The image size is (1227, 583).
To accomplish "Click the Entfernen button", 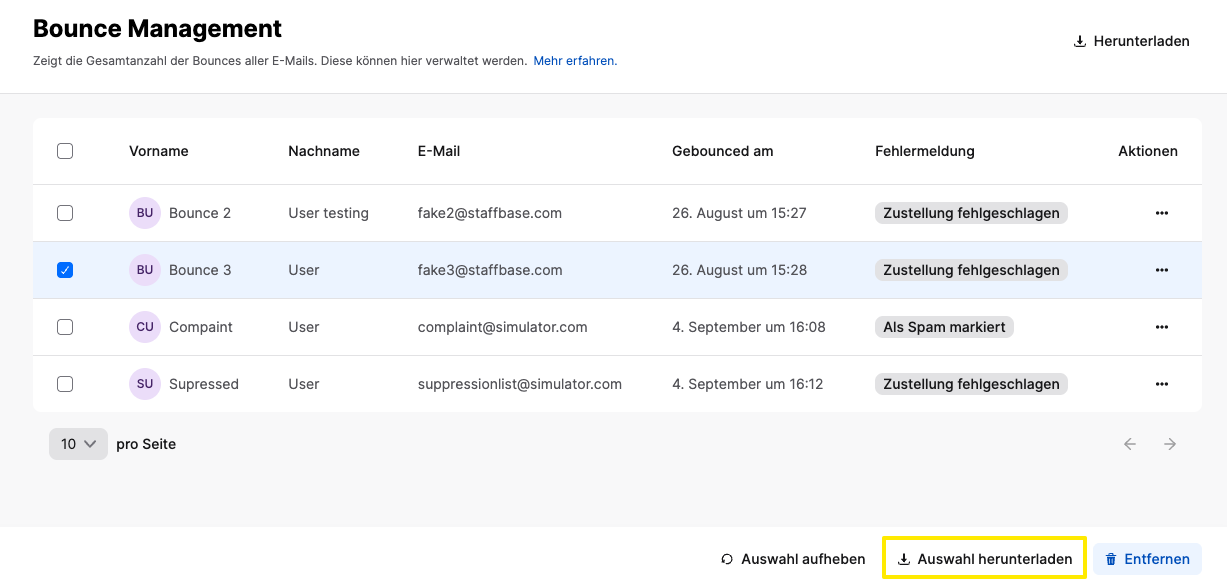I will point(1147,559).
